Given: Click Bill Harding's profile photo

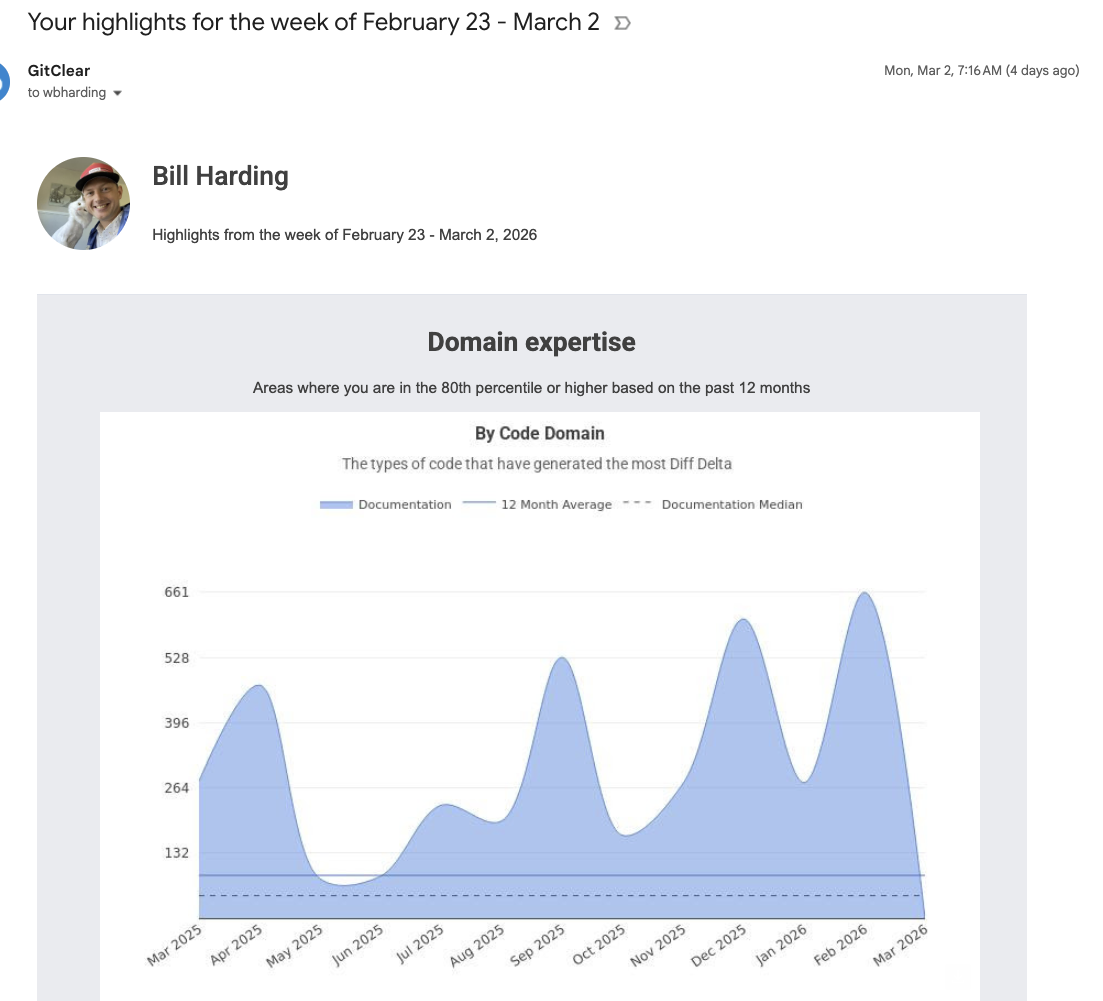Looking at the screenshot, I should pos(83,203).
